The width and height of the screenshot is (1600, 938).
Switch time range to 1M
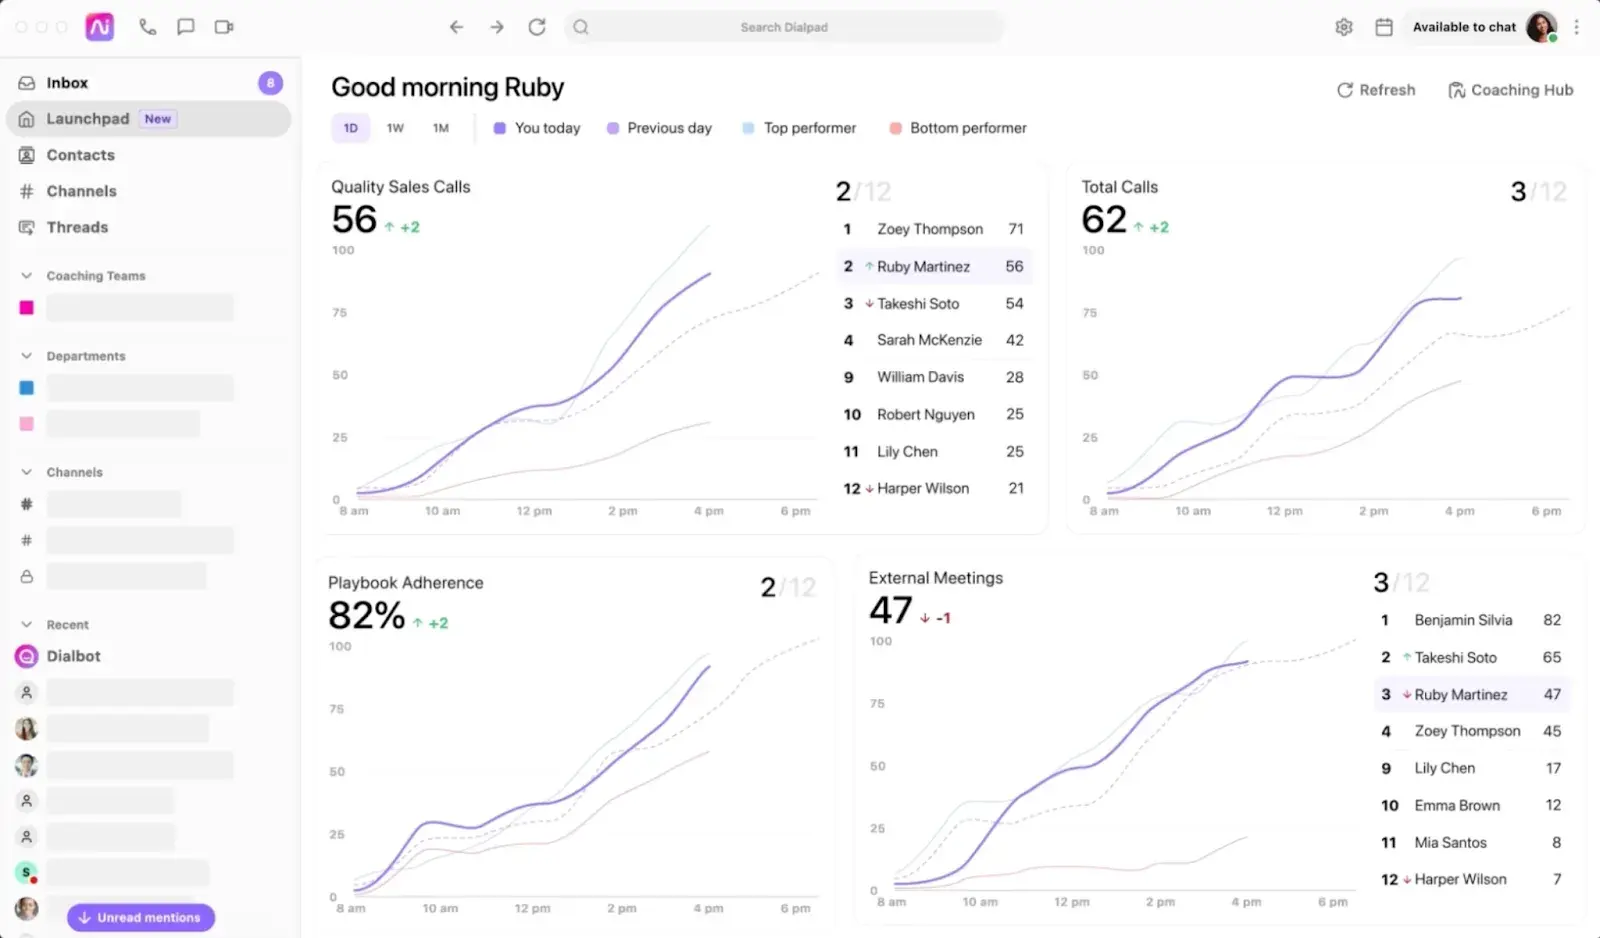click(441, 128)
